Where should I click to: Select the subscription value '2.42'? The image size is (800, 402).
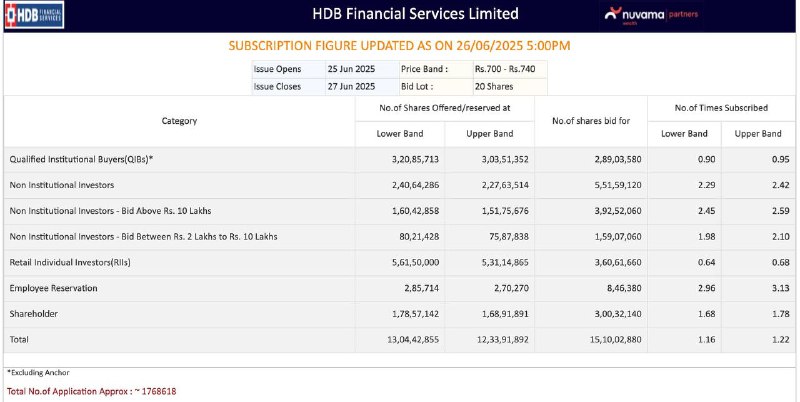(x=781, y=185)
